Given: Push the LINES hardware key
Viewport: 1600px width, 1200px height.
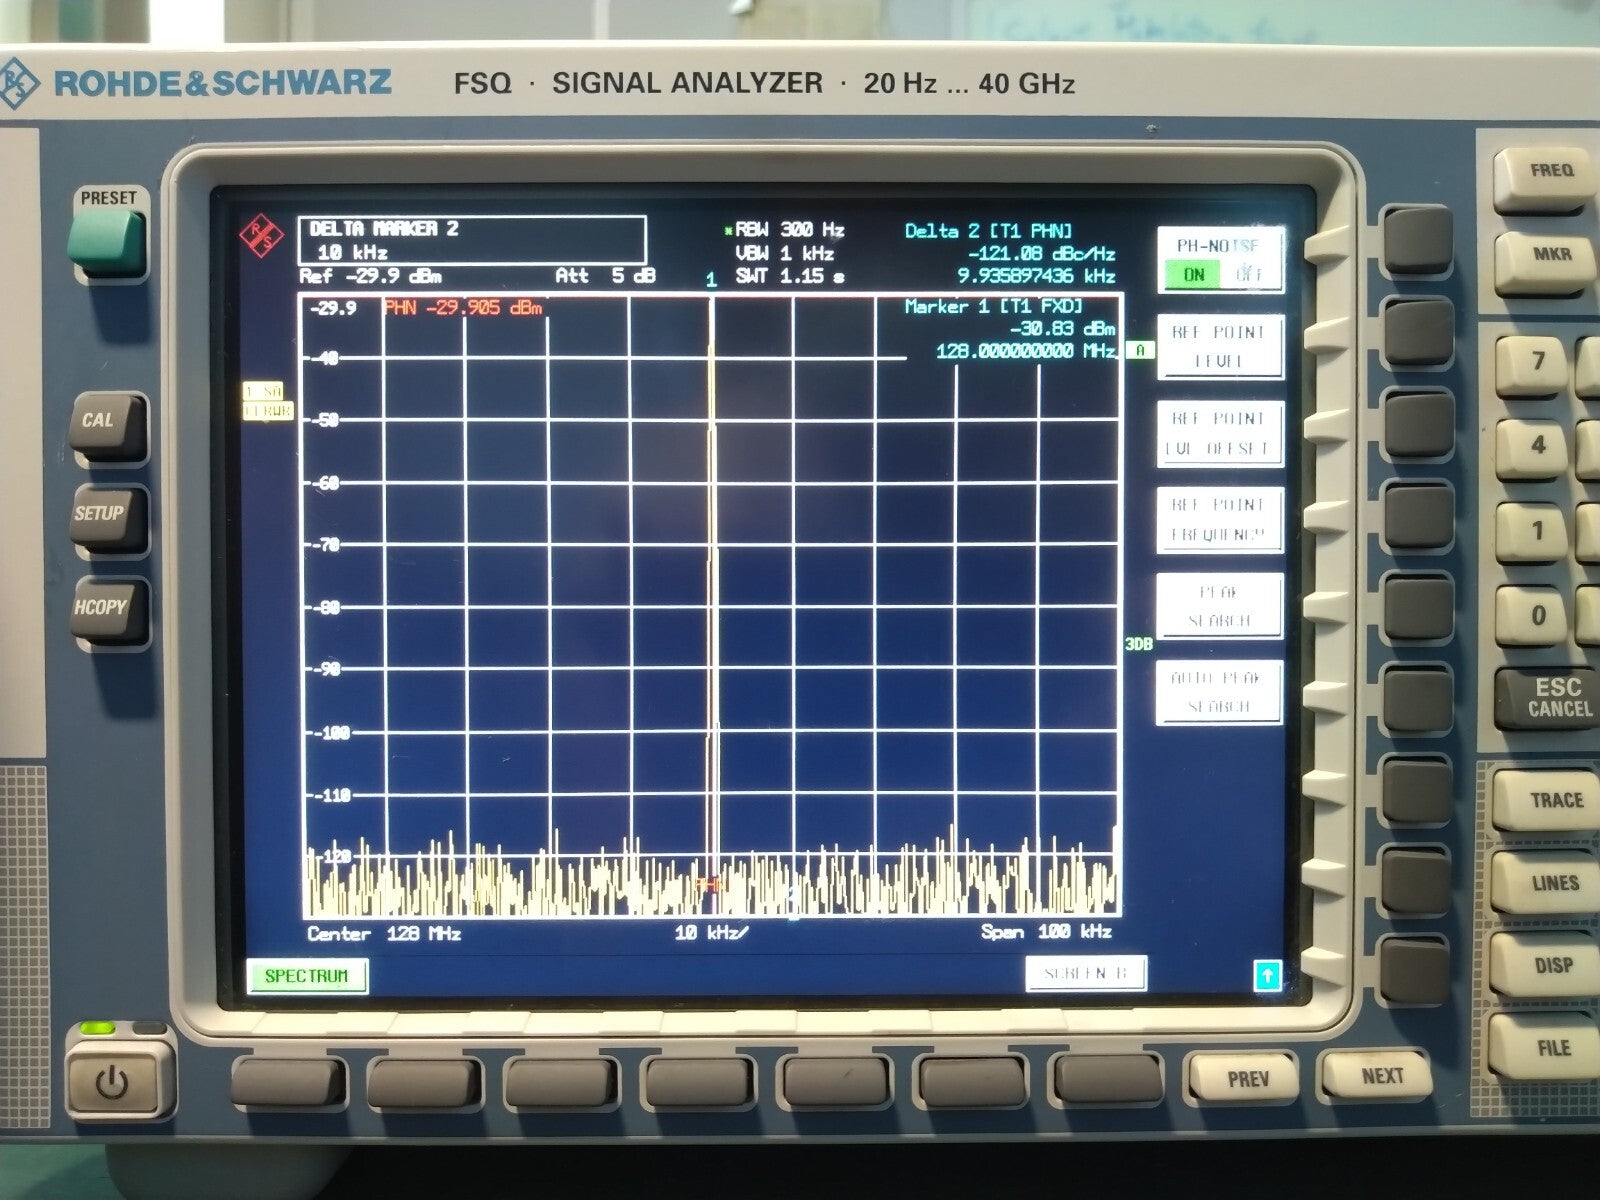Looking at the screenshot, I should click(1545, 885).
